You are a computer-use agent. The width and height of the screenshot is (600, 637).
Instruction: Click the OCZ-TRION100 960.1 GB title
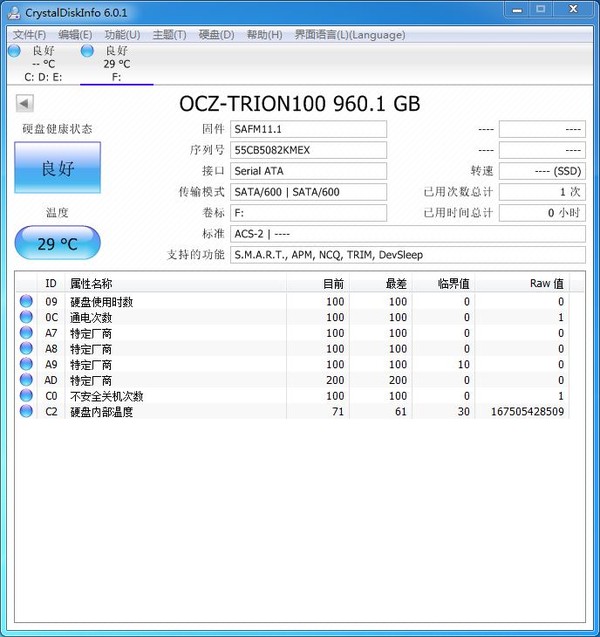[300, 104]
